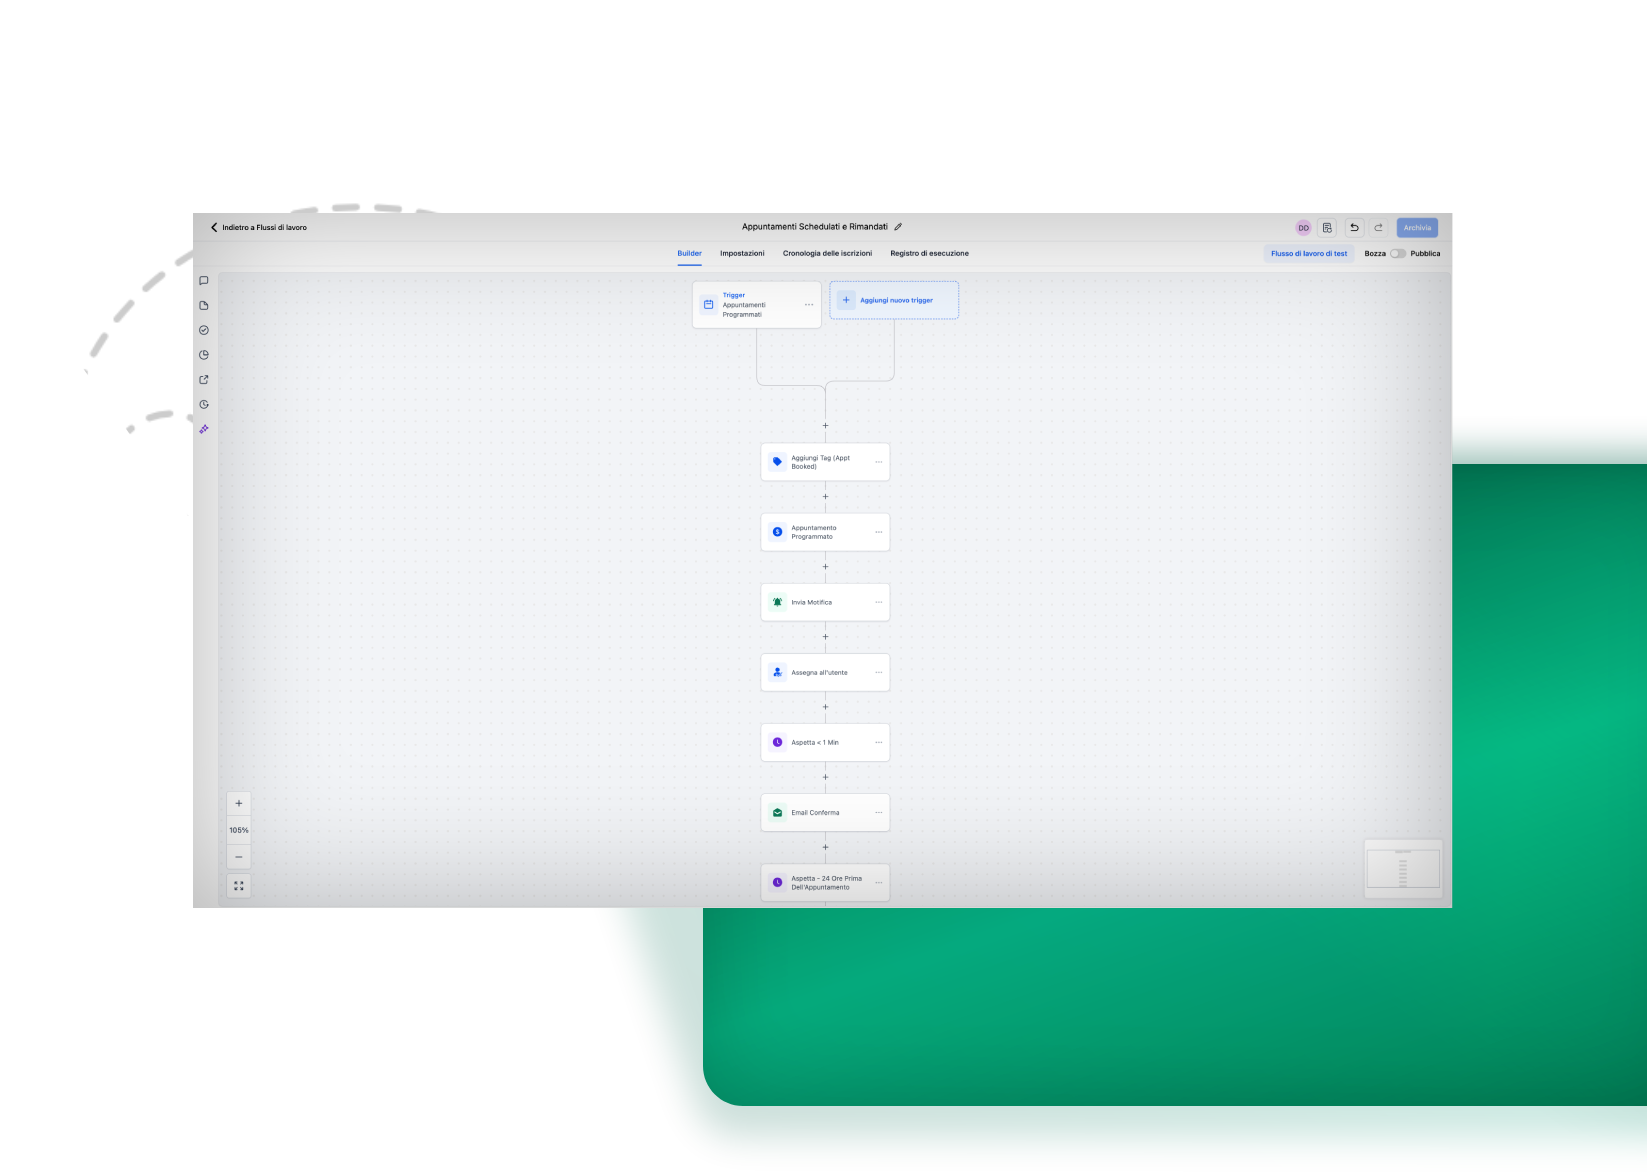
Task: Switch to the Builder tab
Action: (x=689, y=254)
